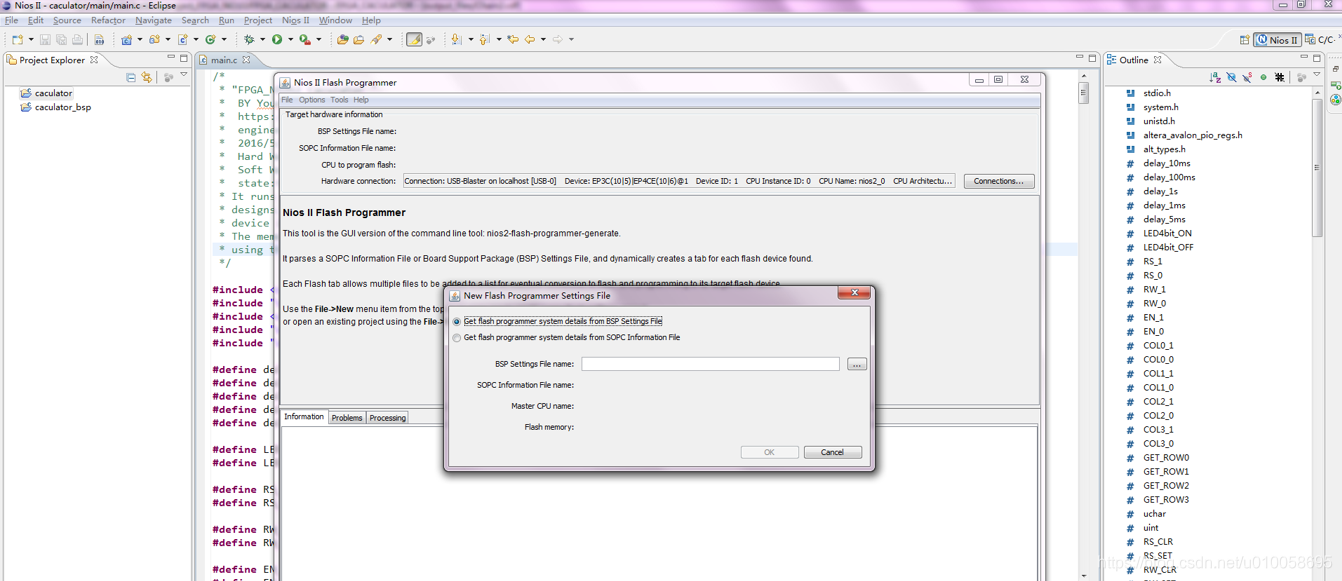Screen dimensions: 1342x581
Task: Open Project Explorer view menu triangle
Action: pyautogui.click(x=184, y=75)
